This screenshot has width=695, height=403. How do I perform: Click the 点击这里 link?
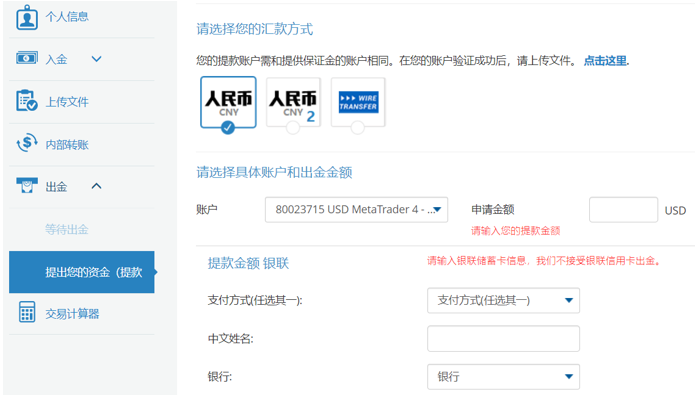(605, 61)
